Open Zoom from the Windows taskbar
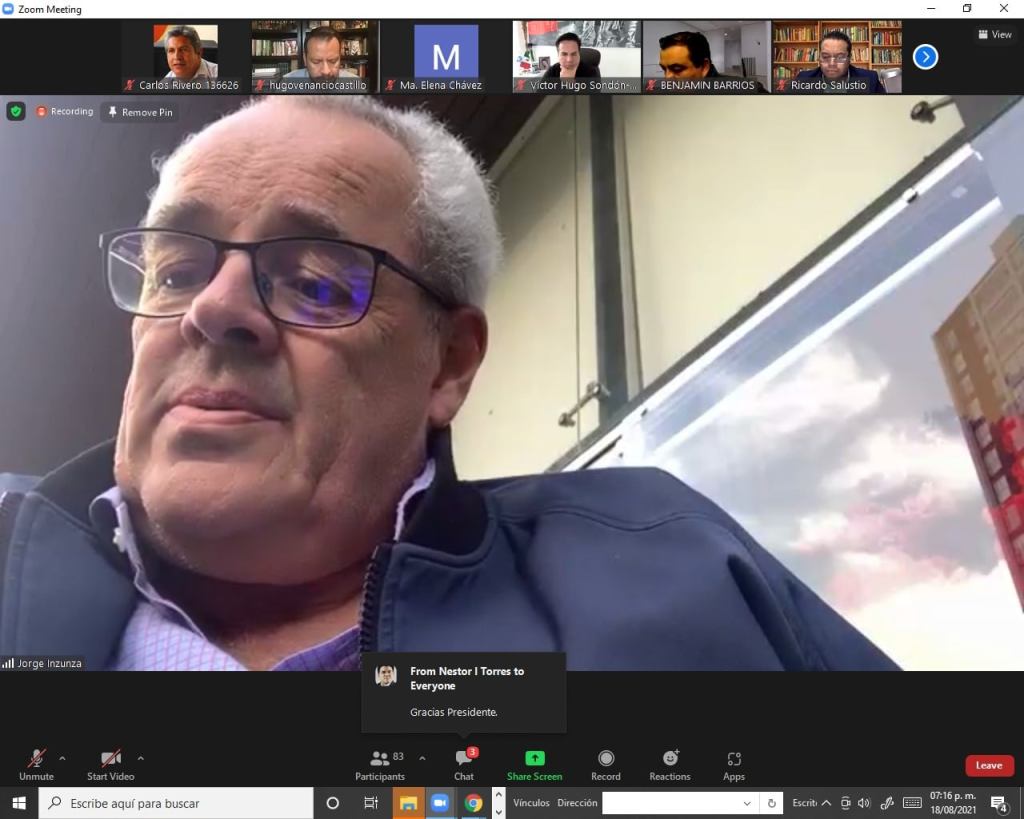The width and height of the screenshot is (1024, 819). 439,803
